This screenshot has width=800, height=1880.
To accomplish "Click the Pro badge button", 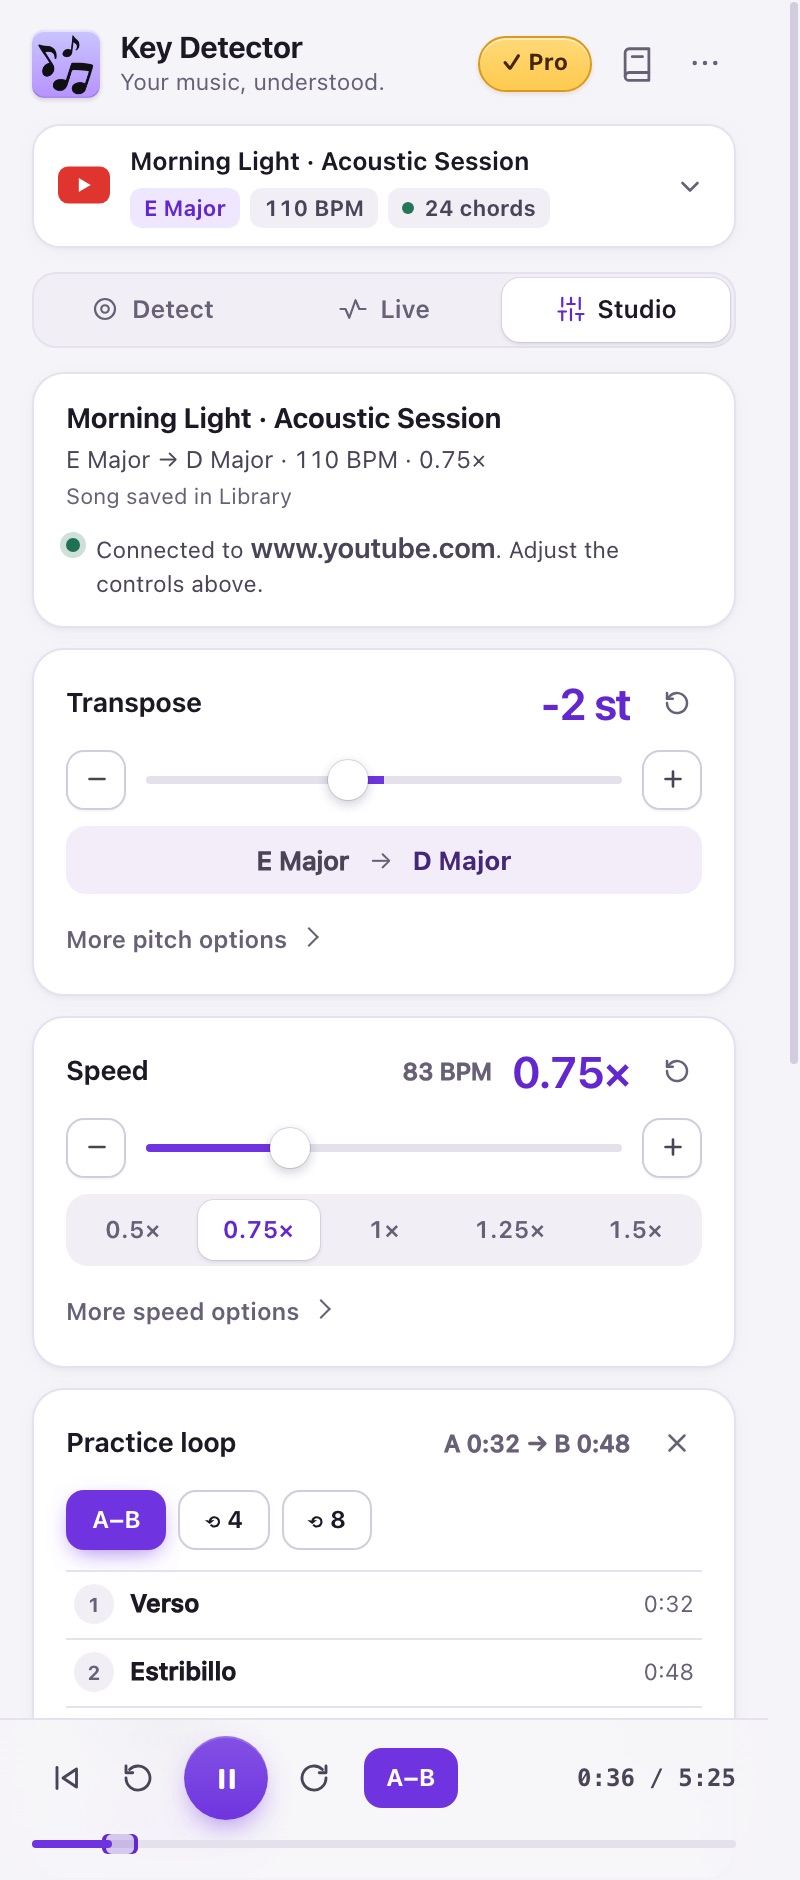I will [535, 63].
